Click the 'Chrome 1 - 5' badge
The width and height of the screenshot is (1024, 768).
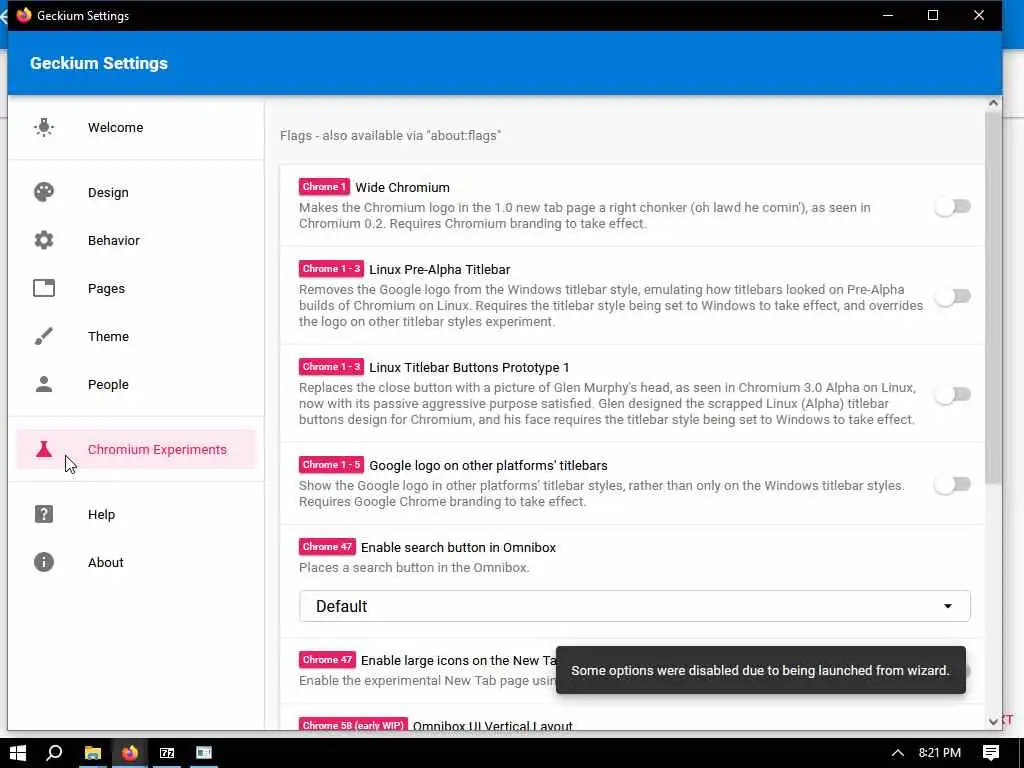click(331, 464)
